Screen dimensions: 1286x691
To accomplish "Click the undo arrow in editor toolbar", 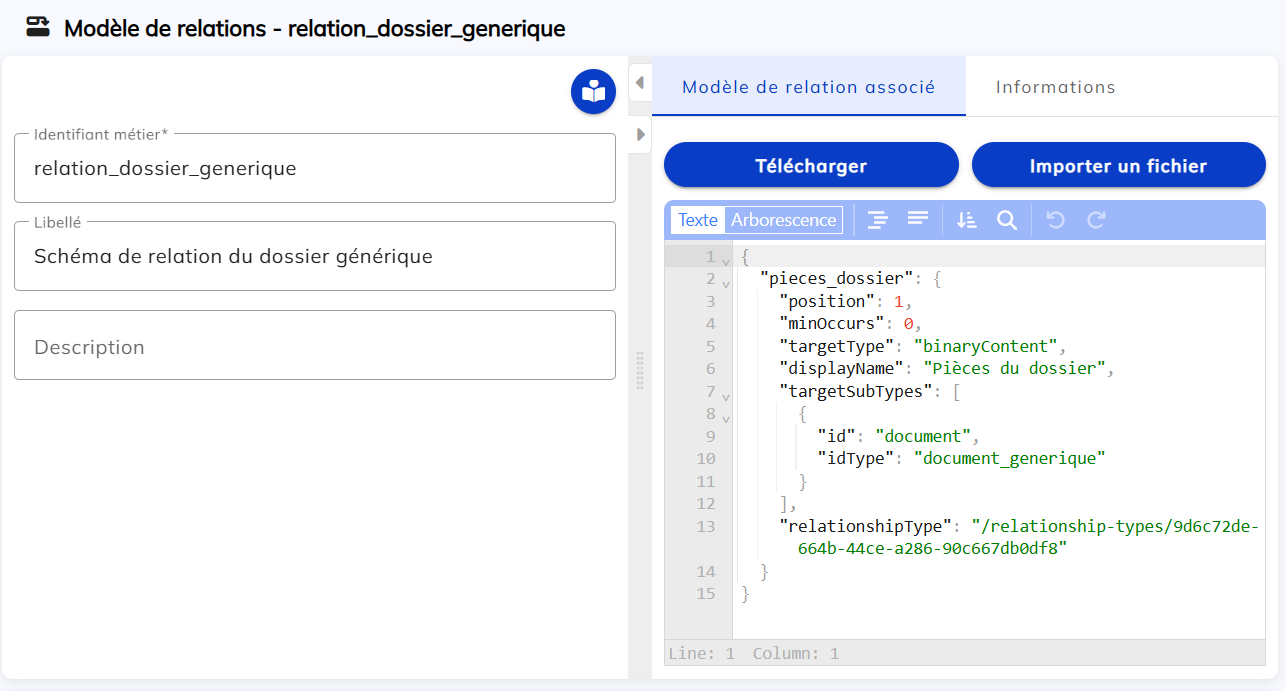I will coord(1055,220).
